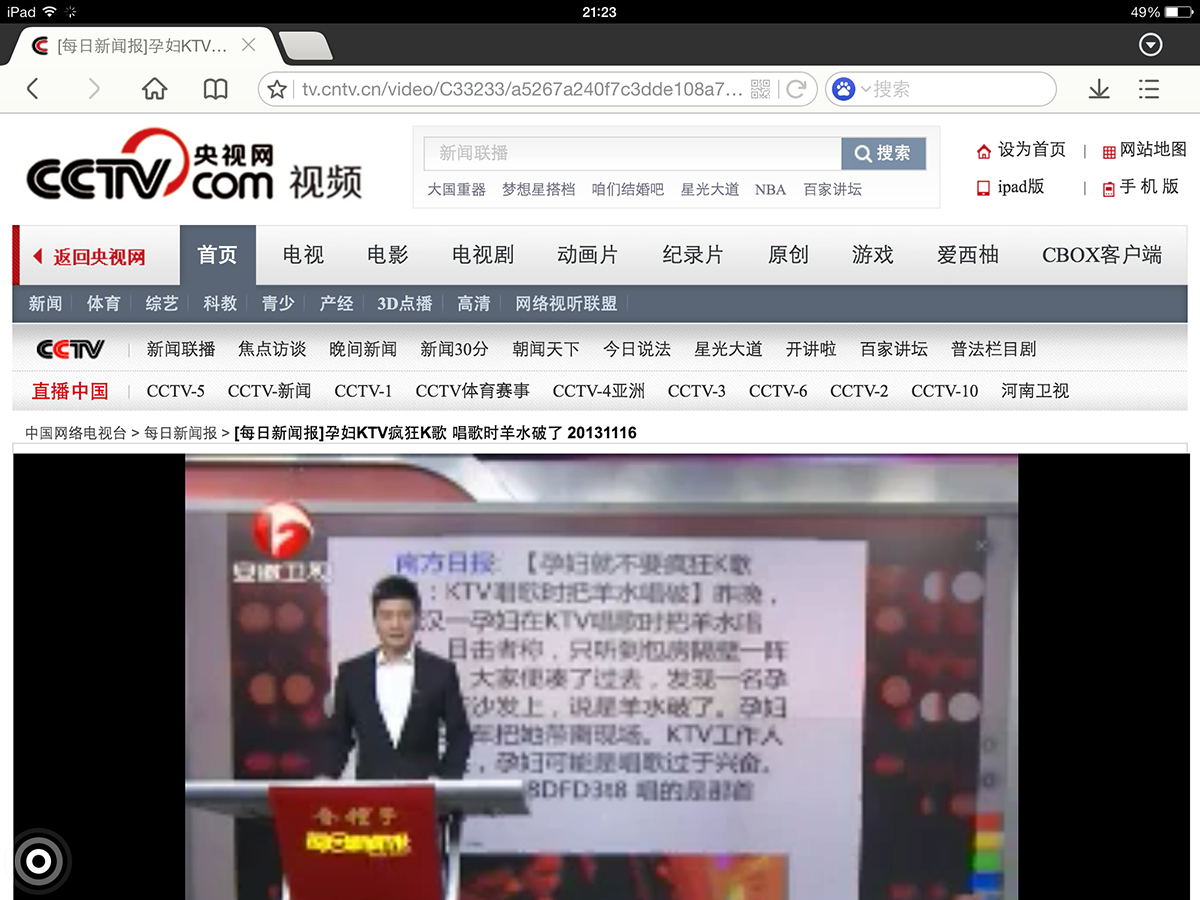
Task: Click the CCTV logo in program row
Action: tap(70, 349)
